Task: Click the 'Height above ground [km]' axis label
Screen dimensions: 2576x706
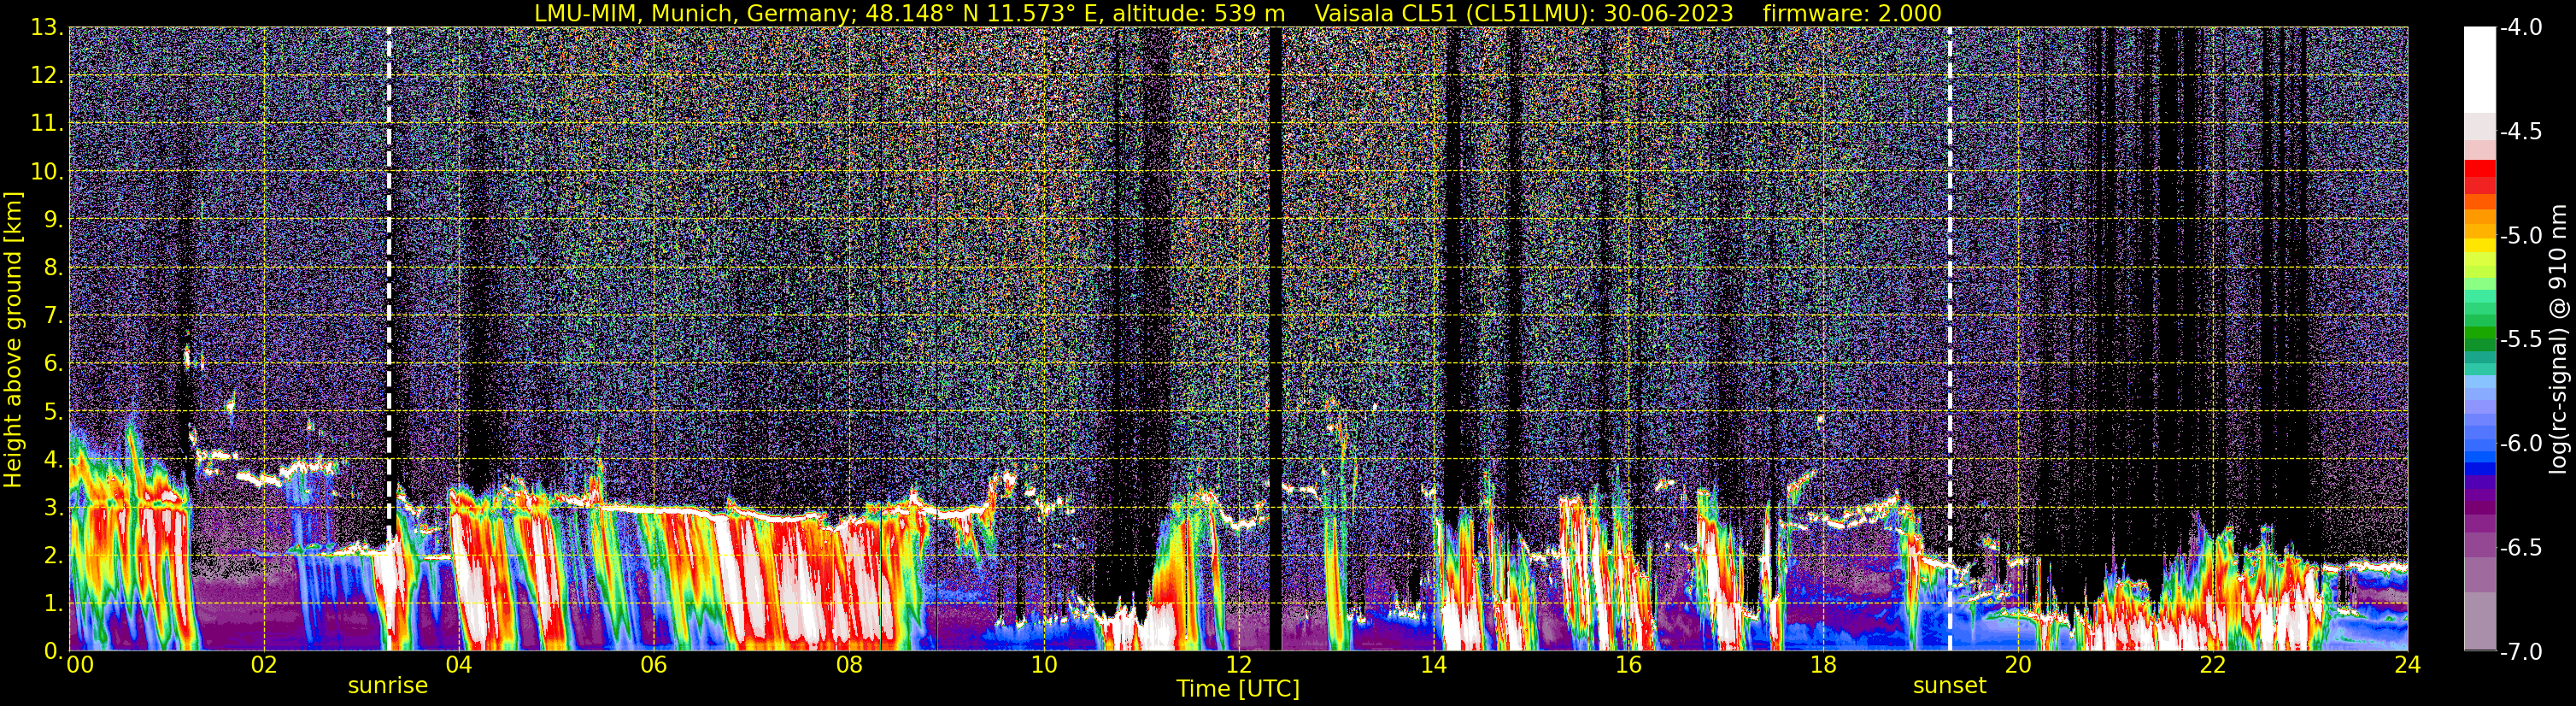Action: 13,340
